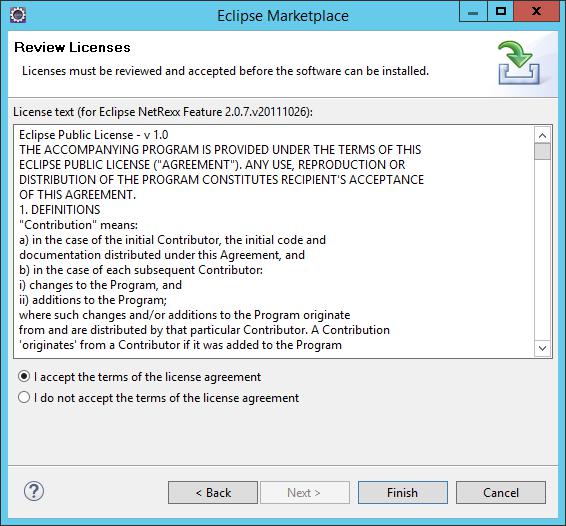Click the license text scroll up arrow
566x526 pixels.
coord(542,135)
